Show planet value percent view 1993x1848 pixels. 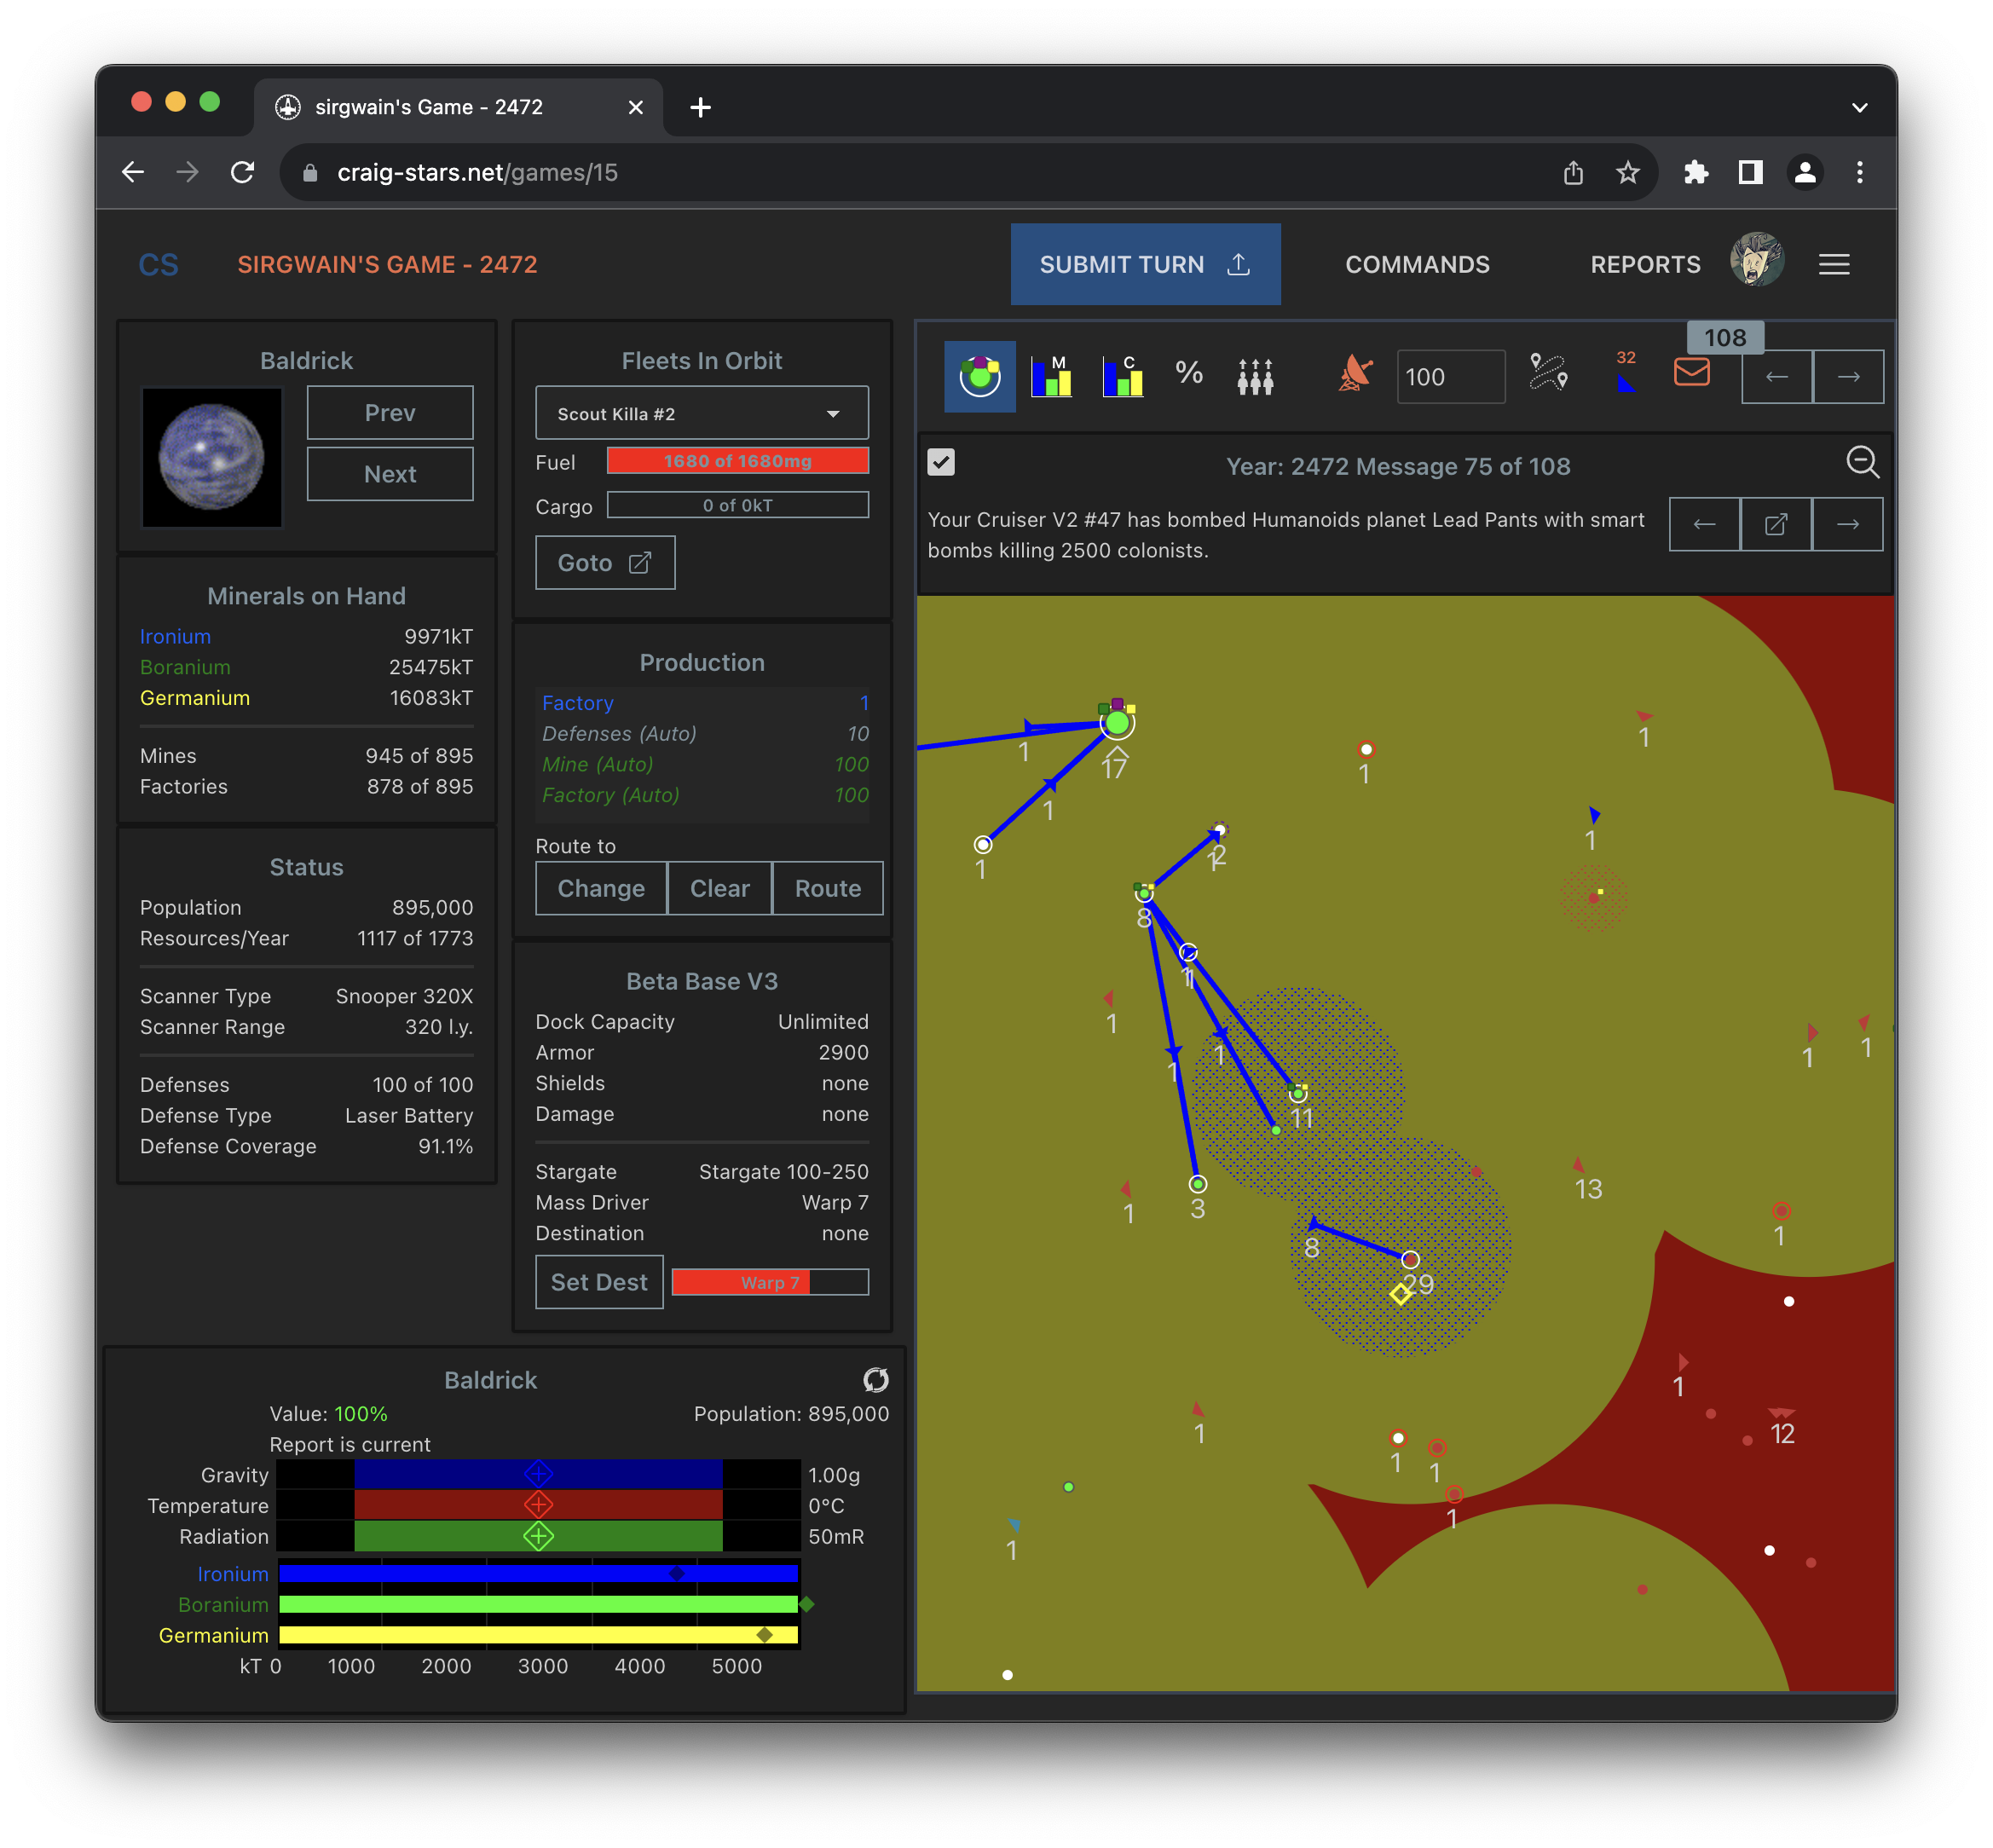(x=1188, y=374)
